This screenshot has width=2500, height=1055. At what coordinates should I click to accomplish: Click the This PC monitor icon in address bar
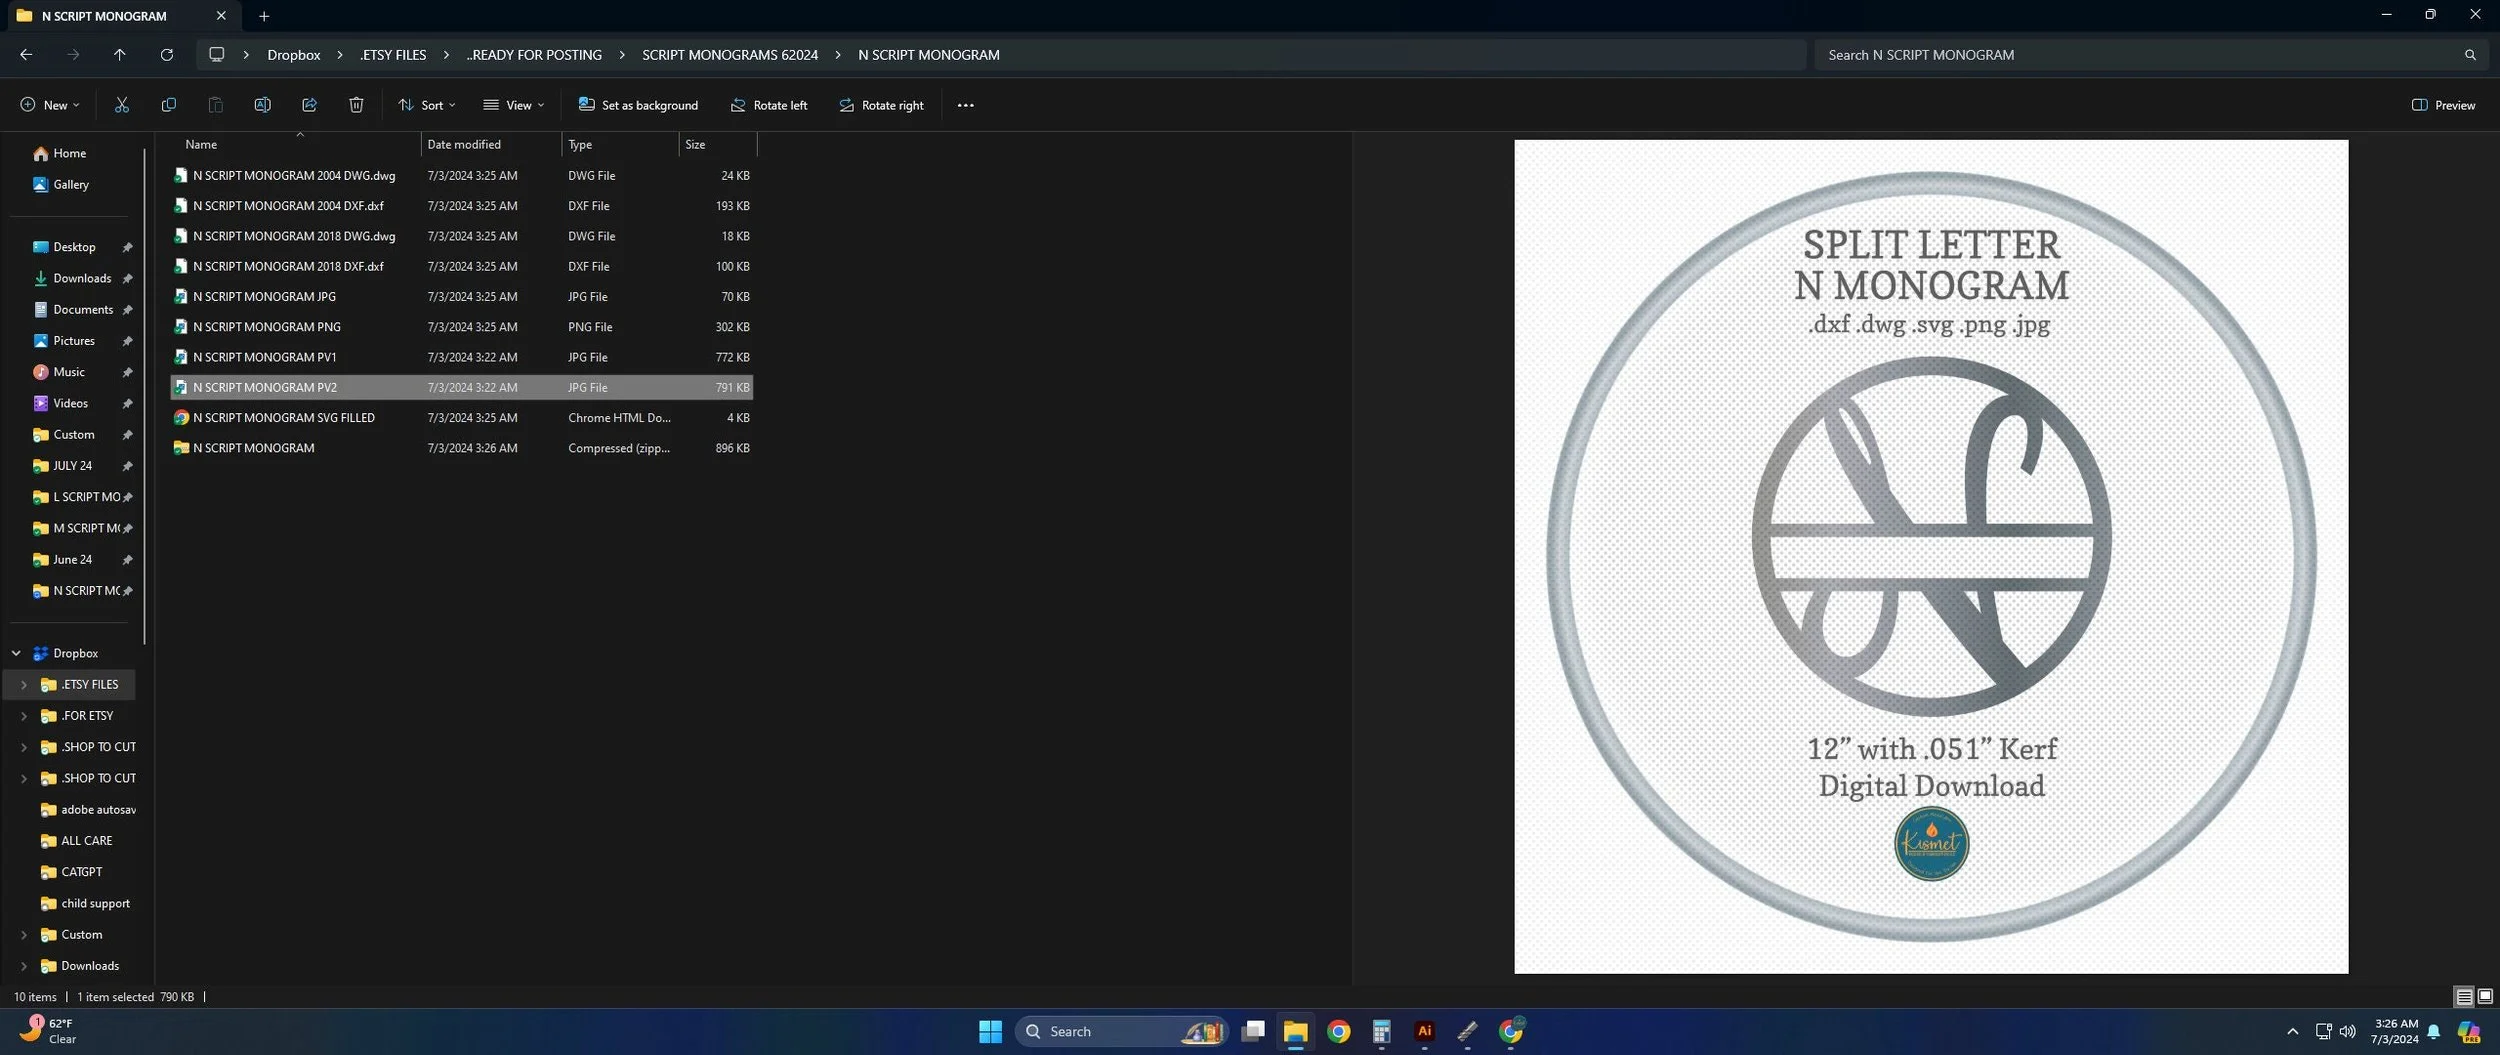216,55
